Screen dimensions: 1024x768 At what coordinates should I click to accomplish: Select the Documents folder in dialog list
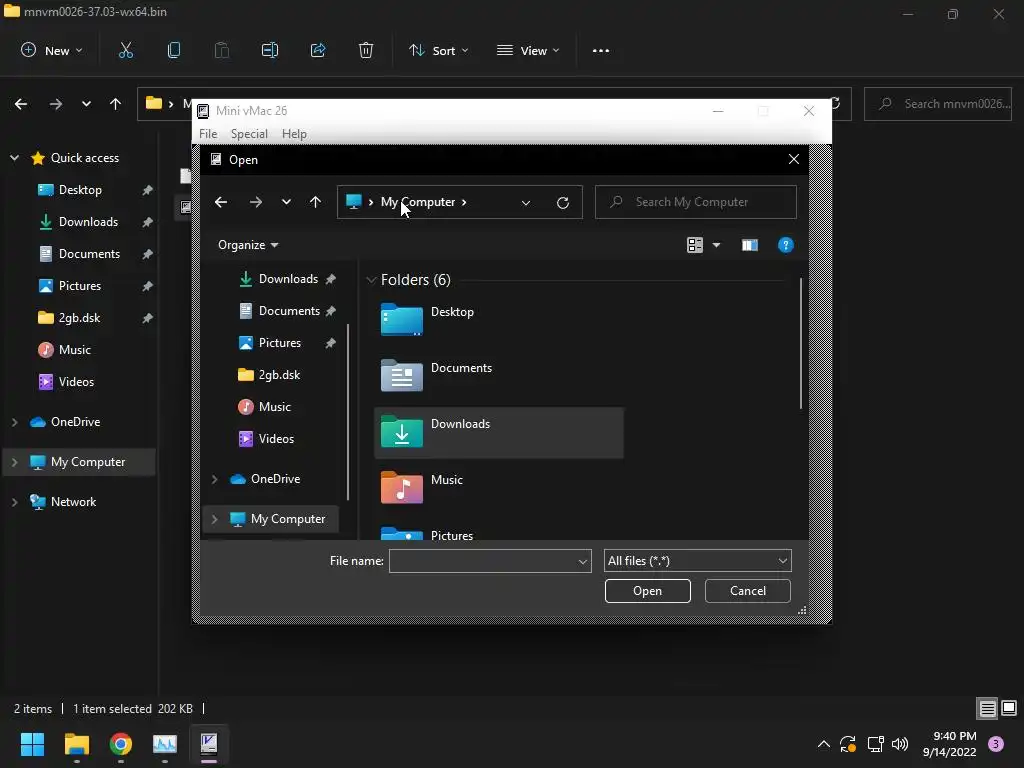pos(499,376)
